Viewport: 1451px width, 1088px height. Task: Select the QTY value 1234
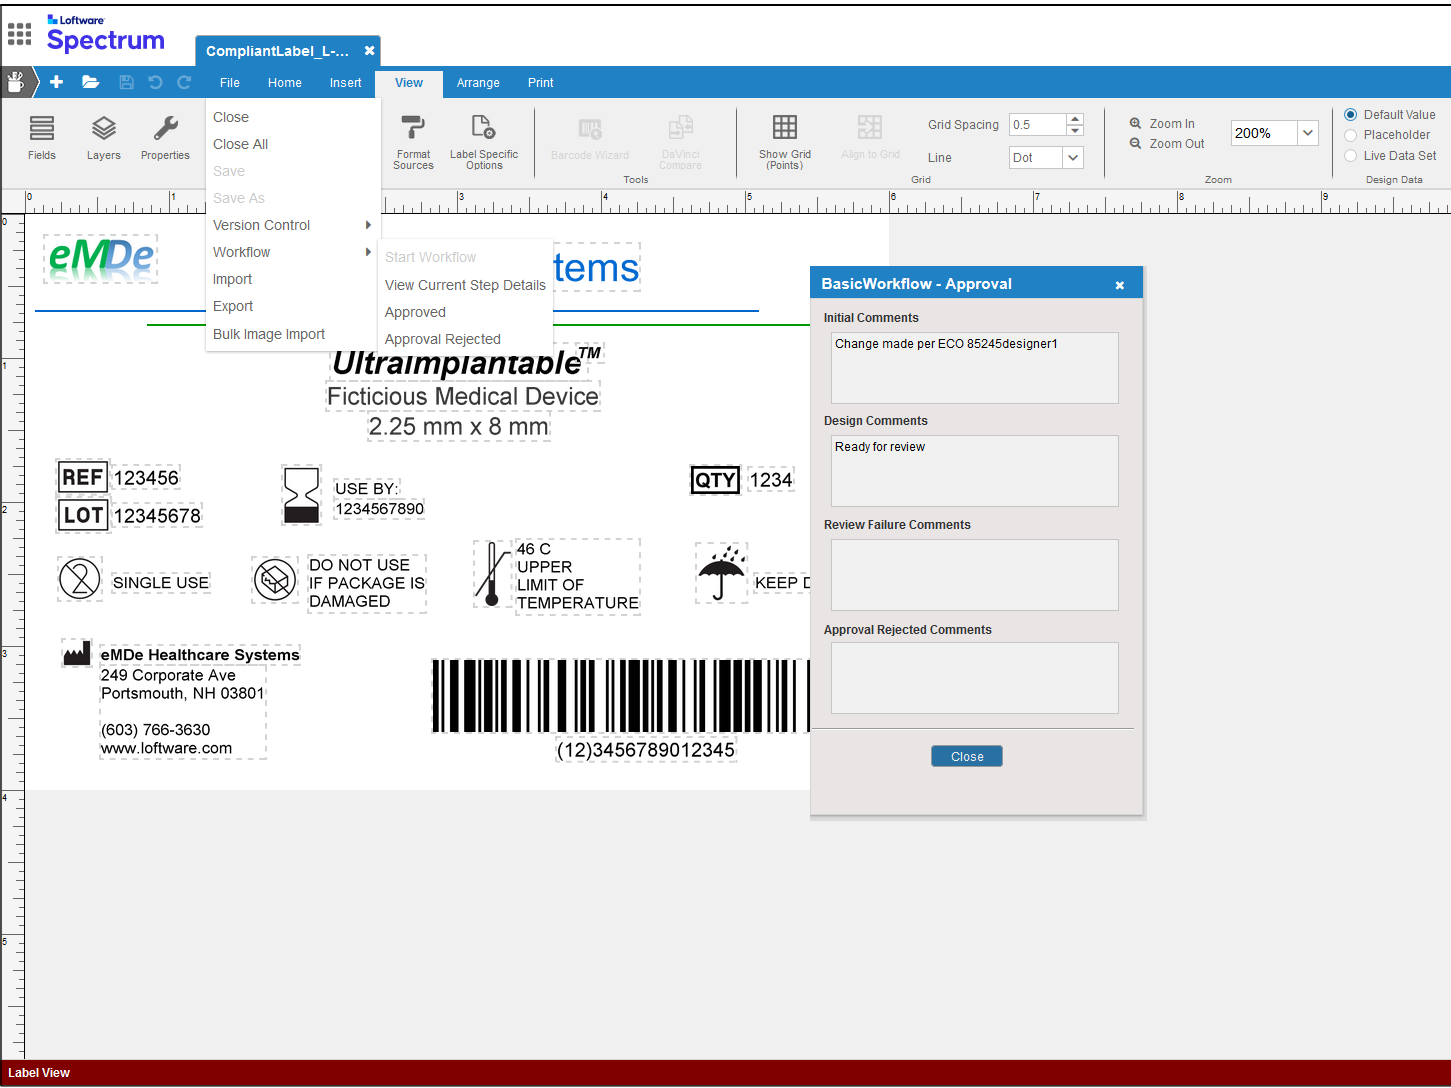(771, 480)
